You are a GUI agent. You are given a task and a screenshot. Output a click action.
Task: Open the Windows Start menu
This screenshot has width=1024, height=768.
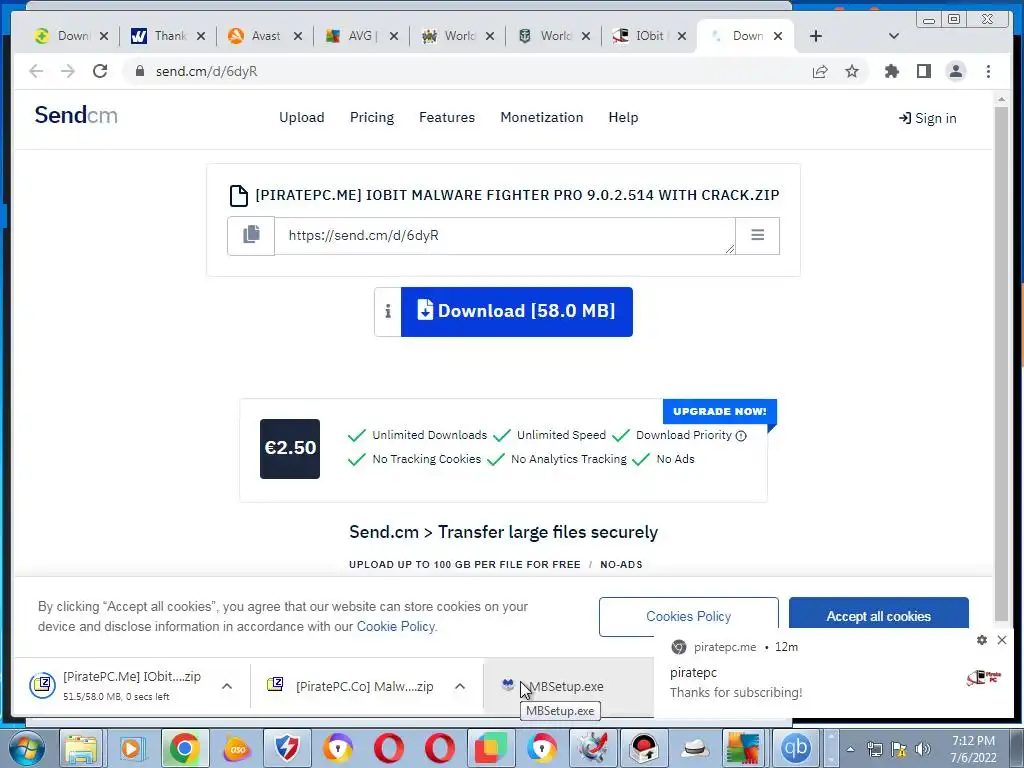click(x=26, y=749)
